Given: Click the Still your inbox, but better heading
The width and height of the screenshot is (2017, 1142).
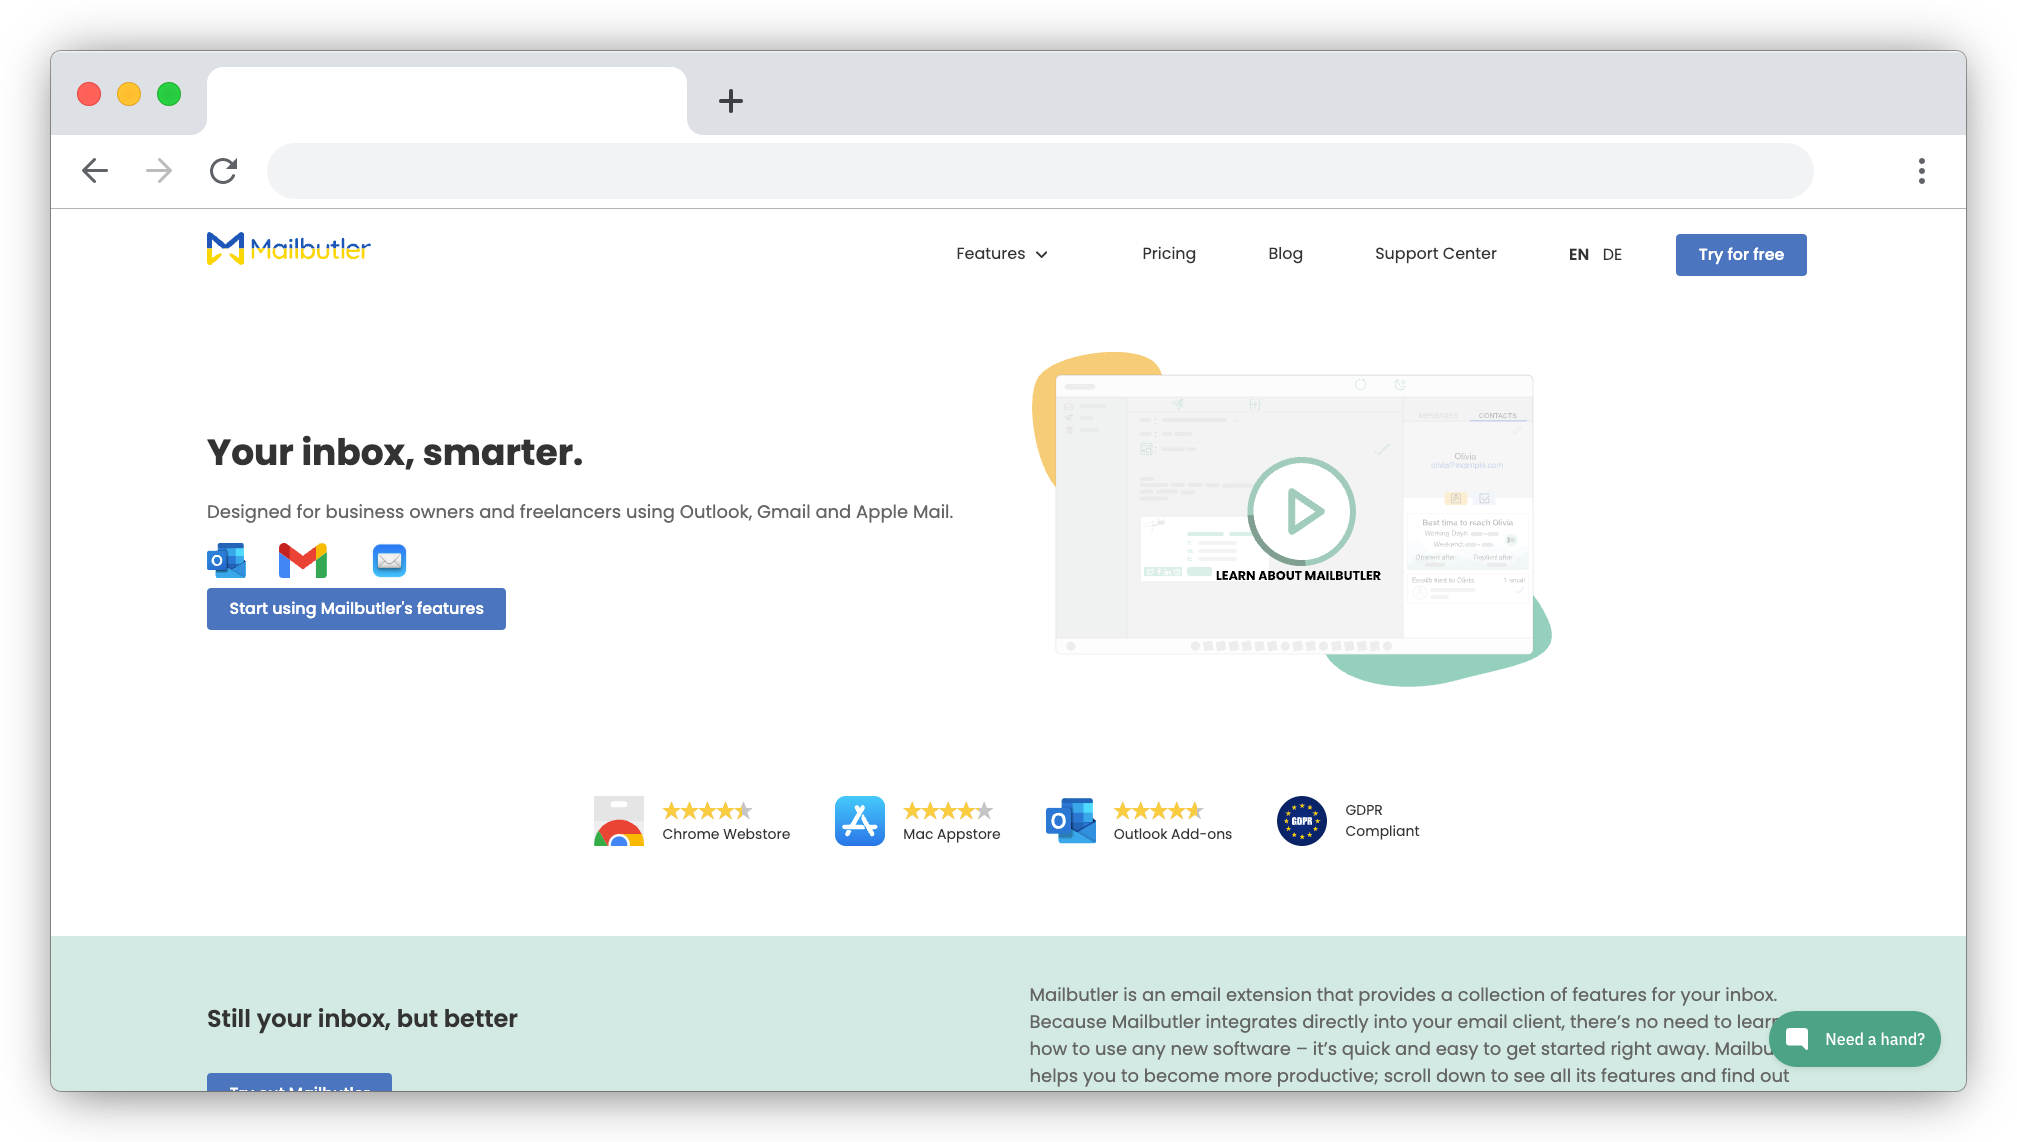Looking at the screenshot, I should coord(362,1018).
